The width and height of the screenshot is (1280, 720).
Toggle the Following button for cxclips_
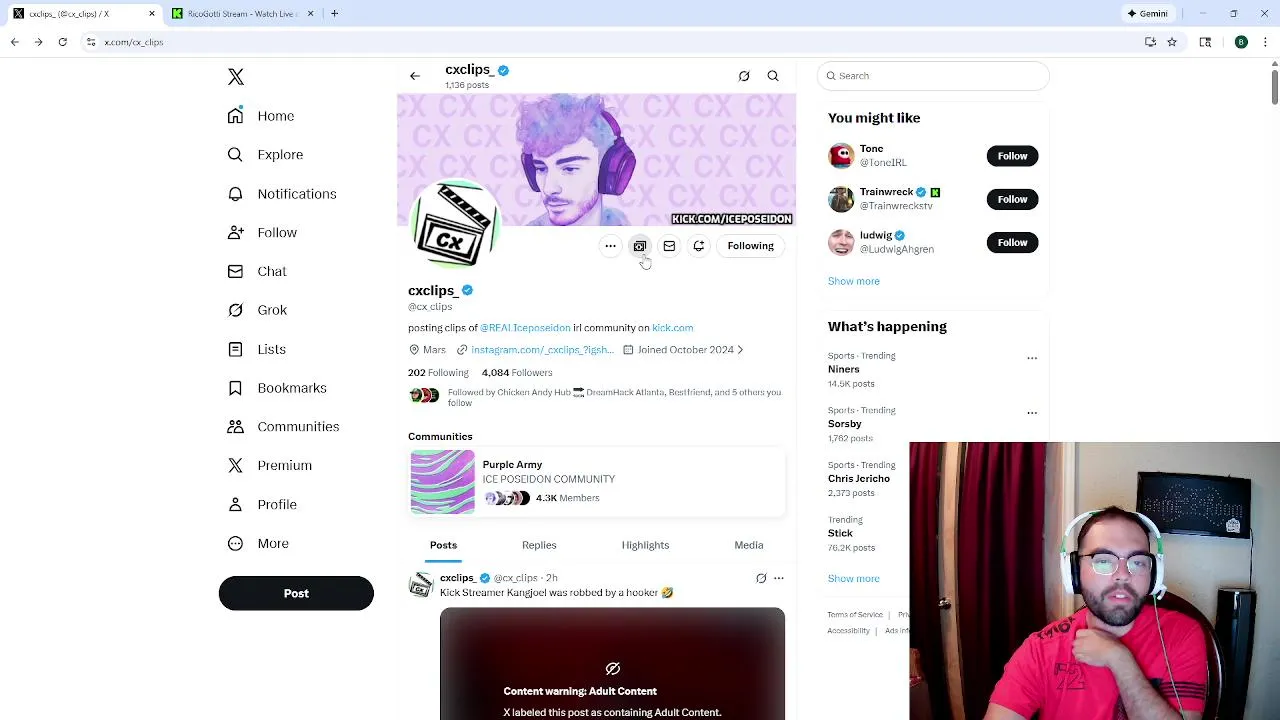(x=750, y=246)
